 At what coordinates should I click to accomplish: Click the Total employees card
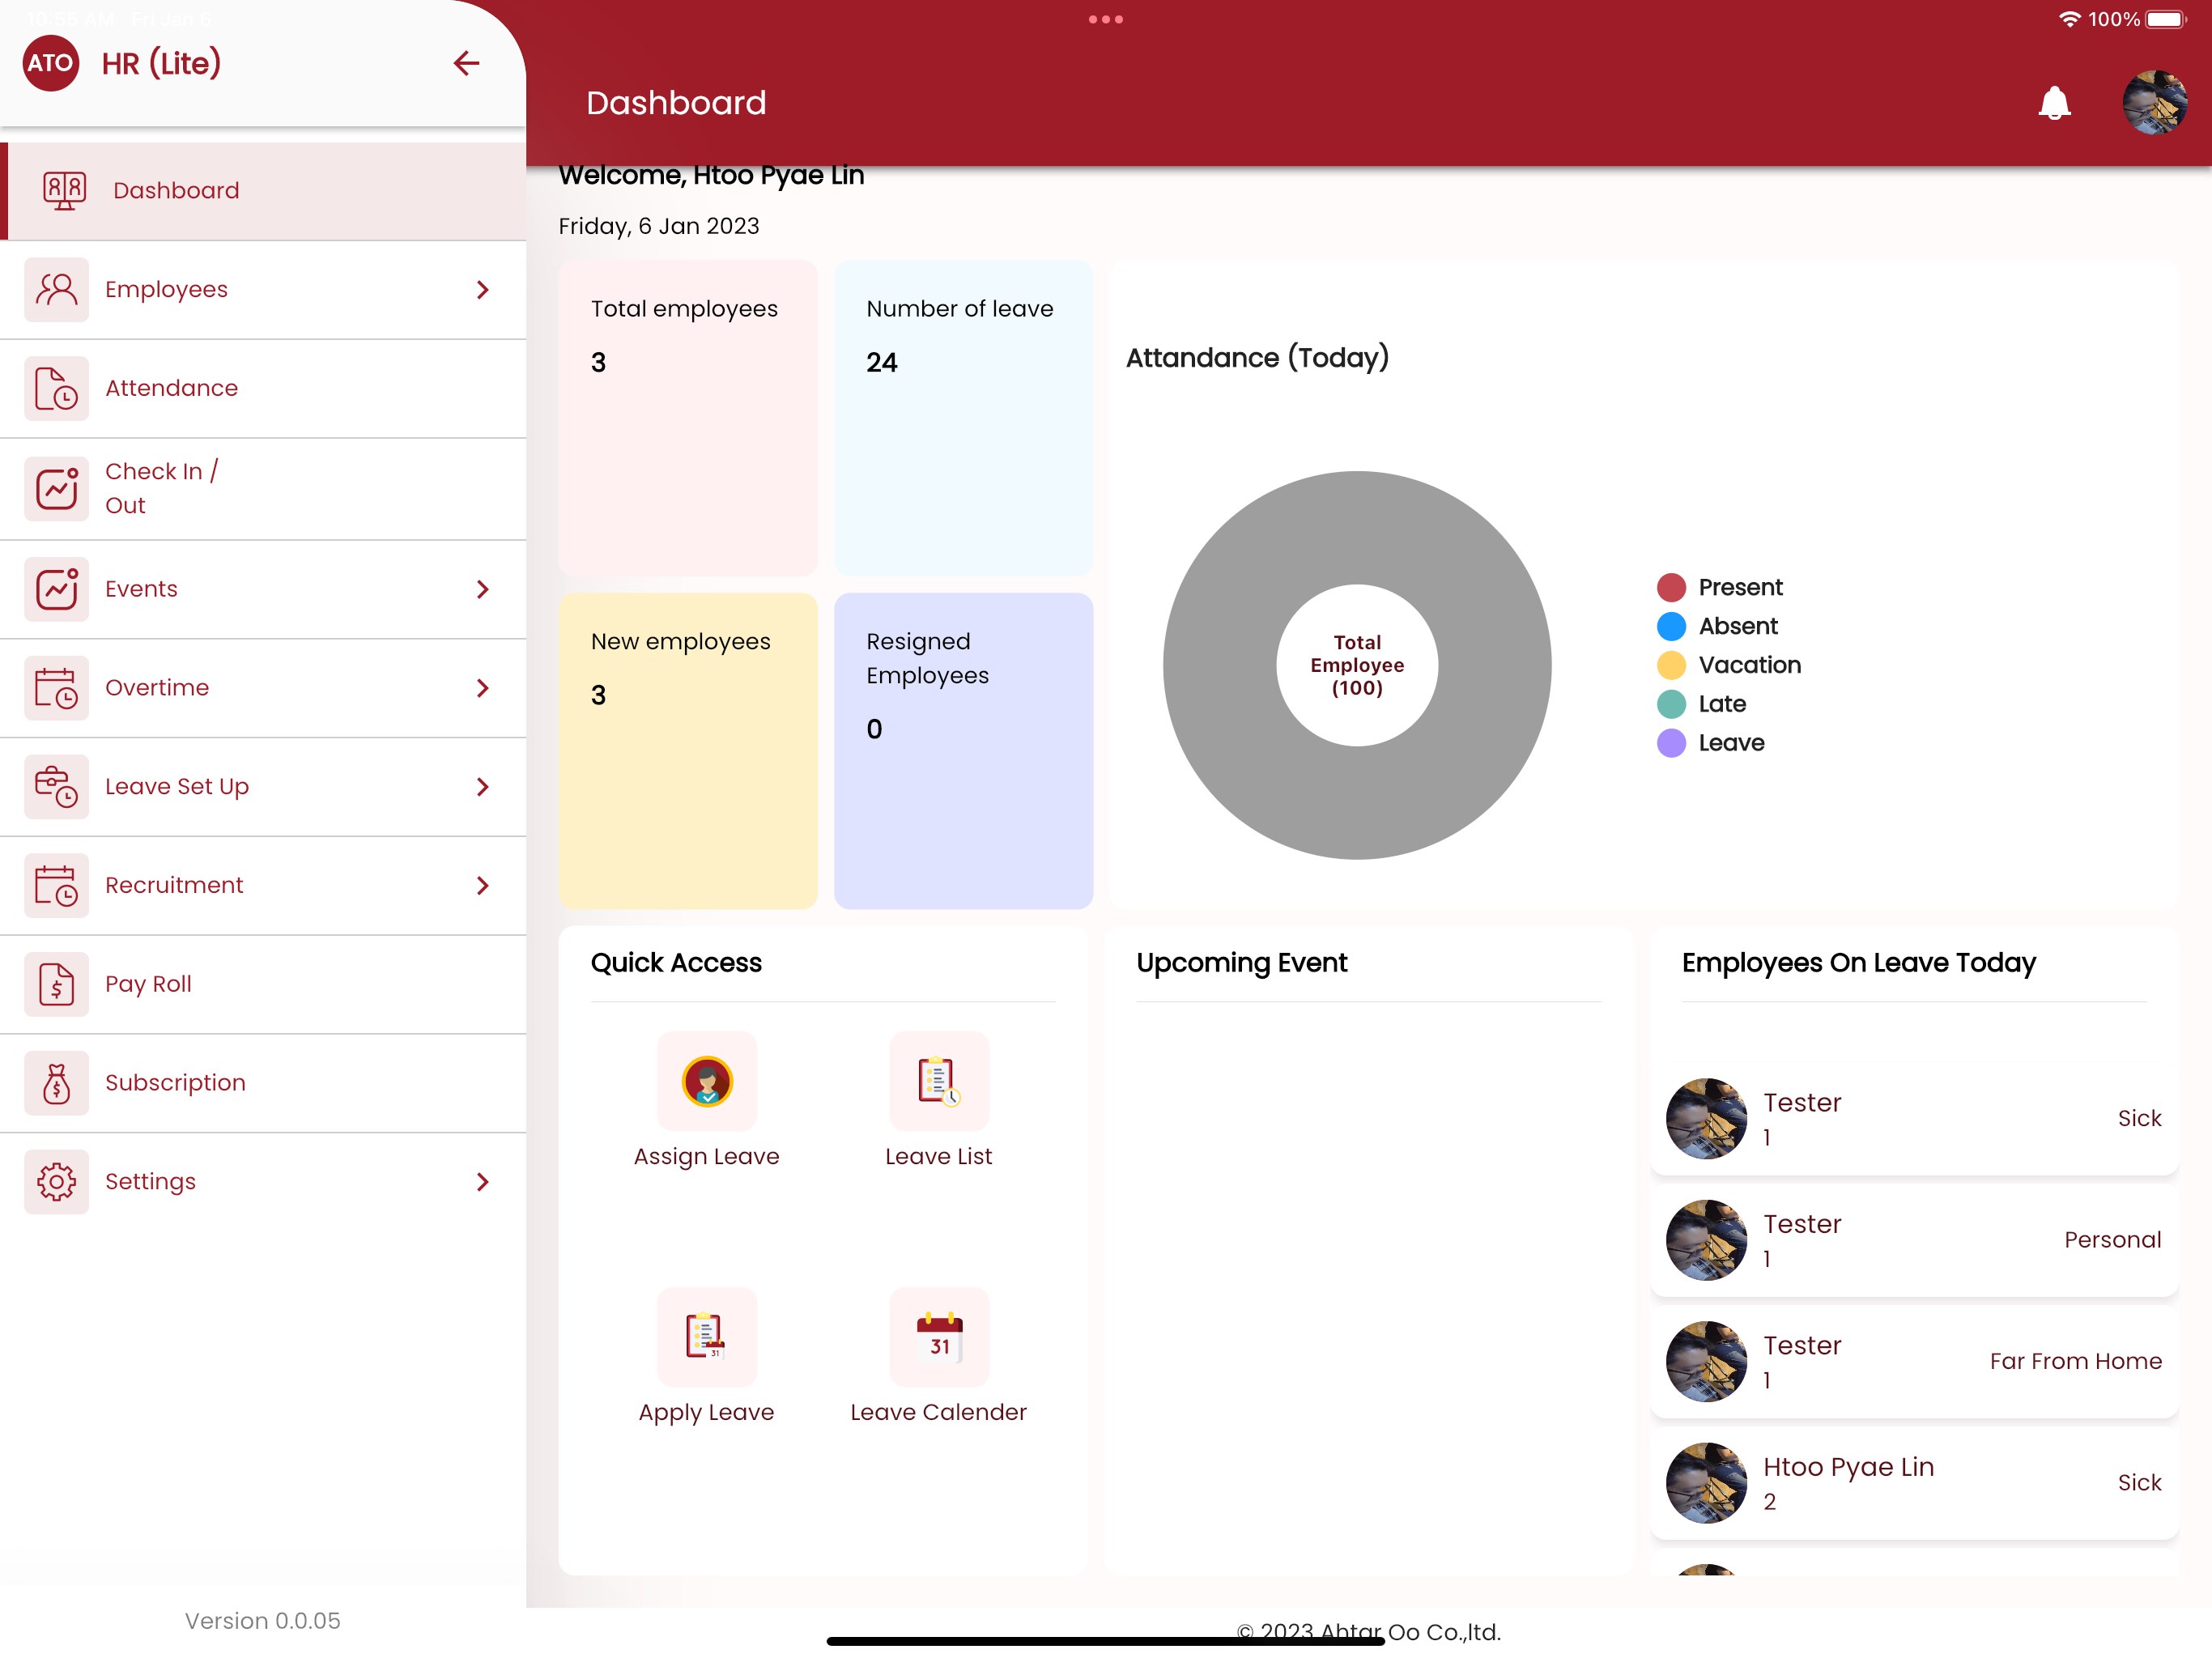click(688, 418)
